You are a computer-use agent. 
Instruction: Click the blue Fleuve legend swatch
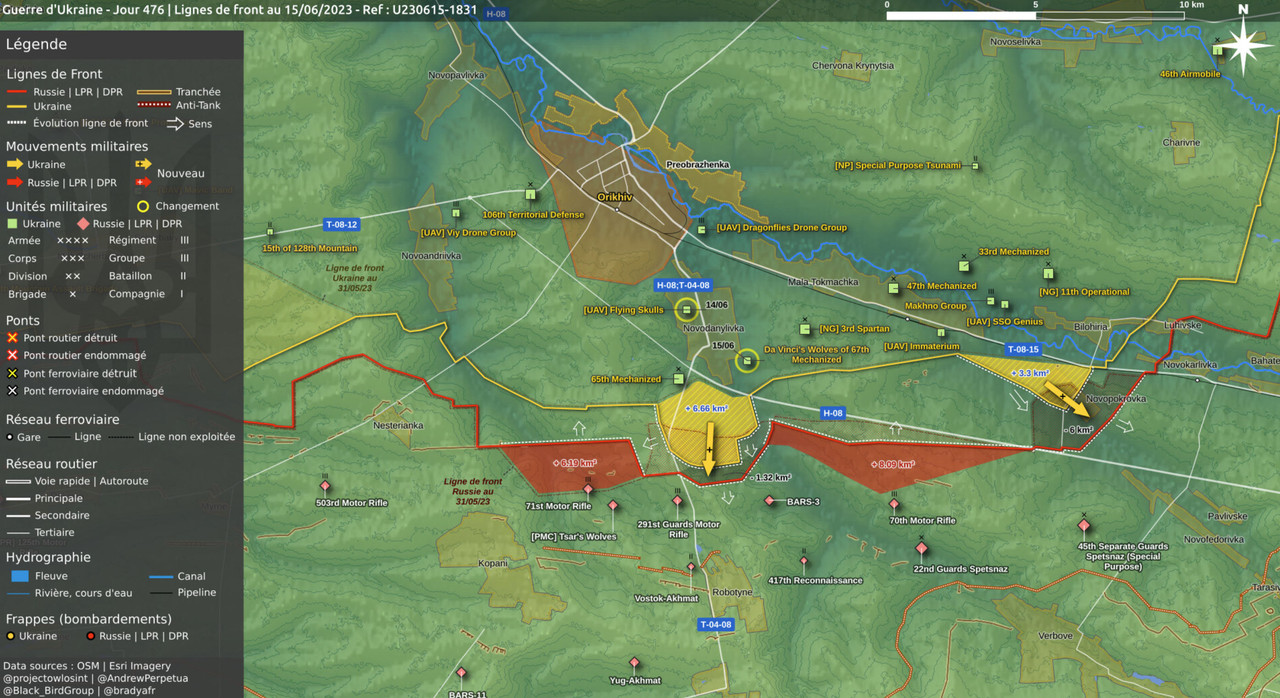19,576
